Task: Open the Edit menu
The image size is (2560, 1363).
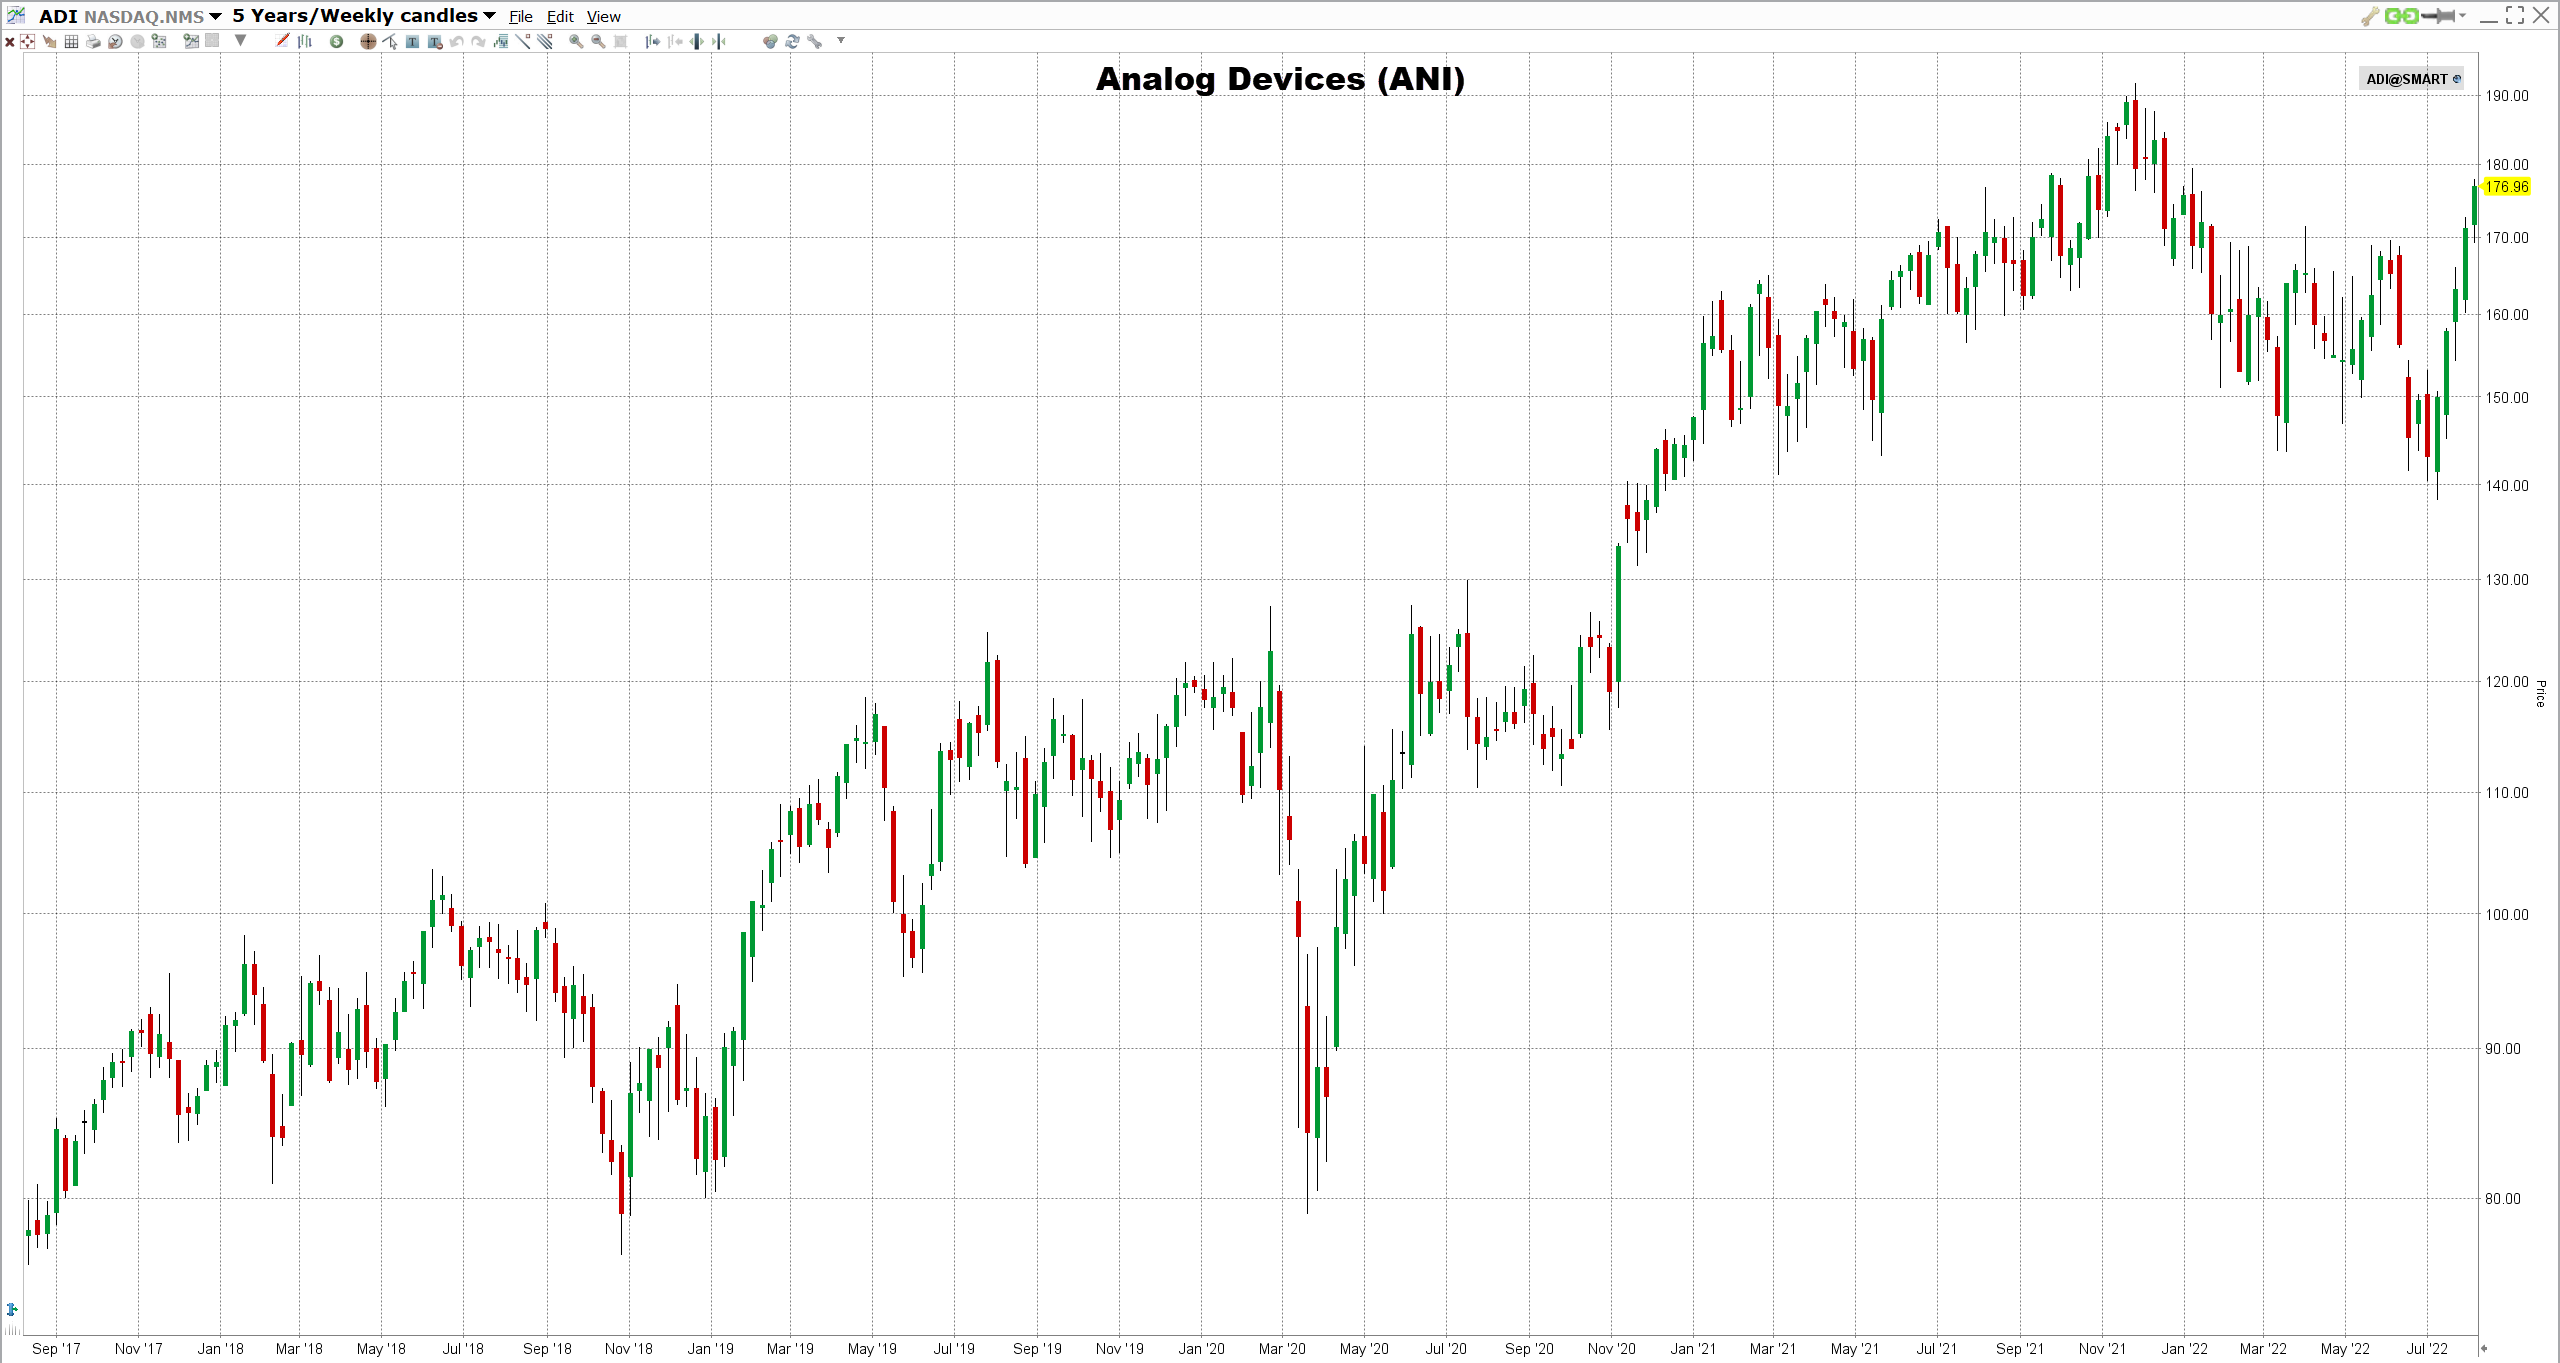Action: point(560,17)
